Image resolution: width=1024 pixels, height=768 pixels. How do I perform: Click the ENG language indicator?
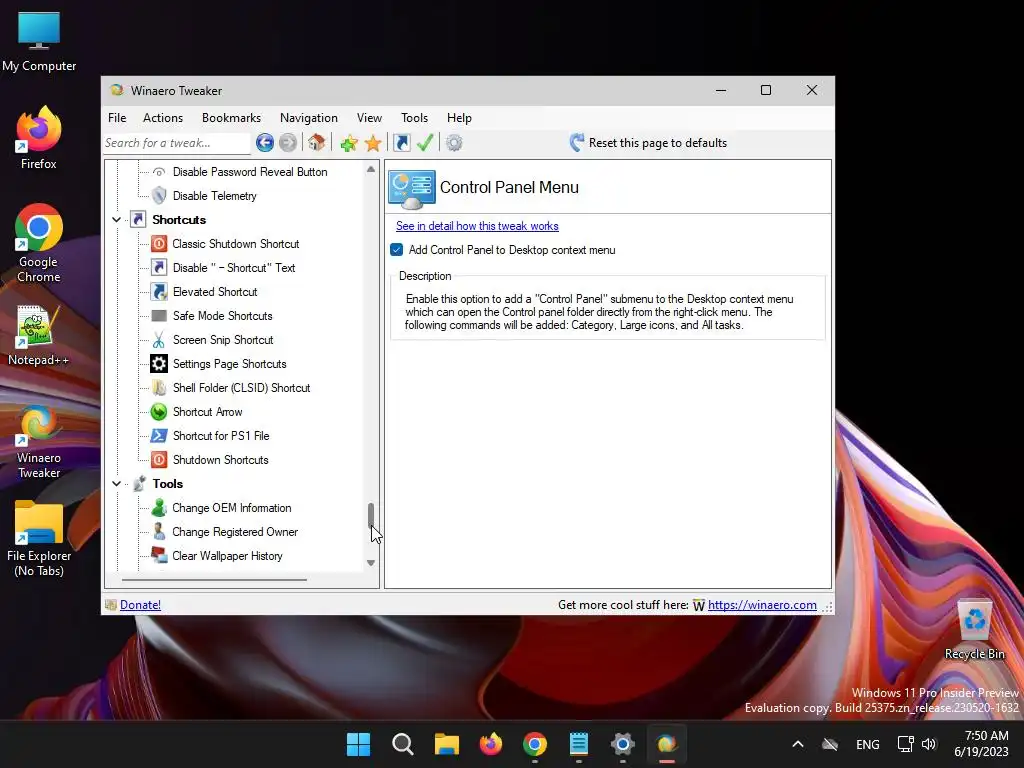pos(867,744)
